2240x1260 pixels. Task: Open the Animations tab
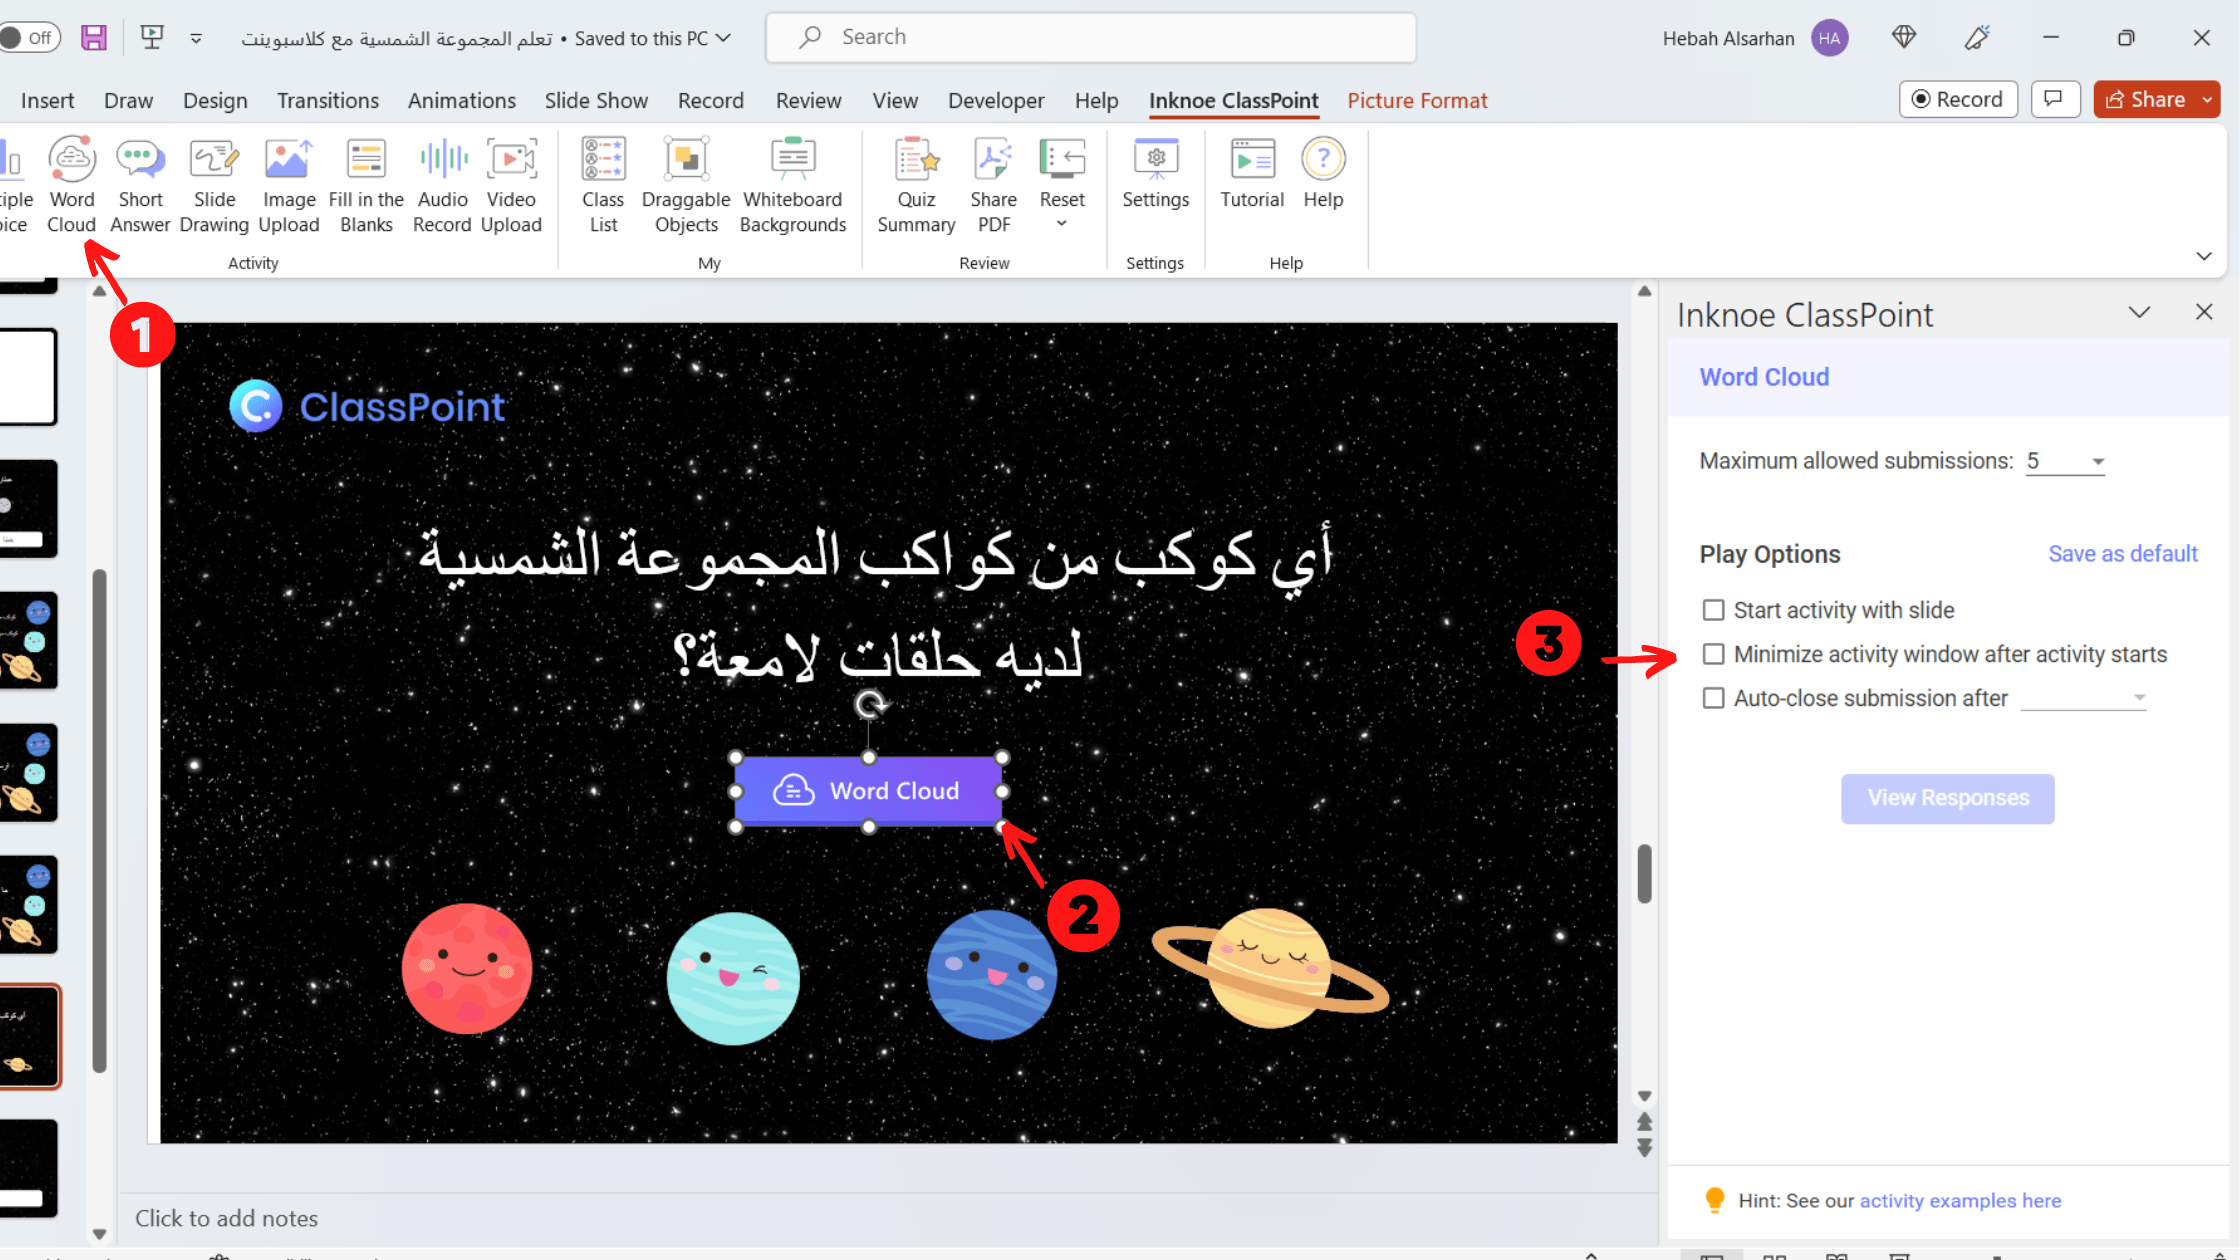pyautogui.click(x=461, y=100)
